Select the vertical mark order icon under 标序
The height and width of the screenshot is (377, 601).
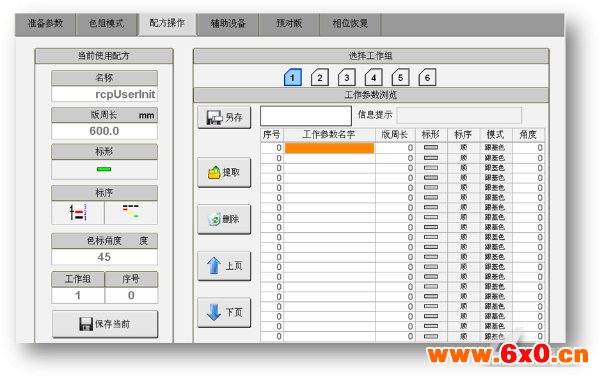[x=78, y=212]
